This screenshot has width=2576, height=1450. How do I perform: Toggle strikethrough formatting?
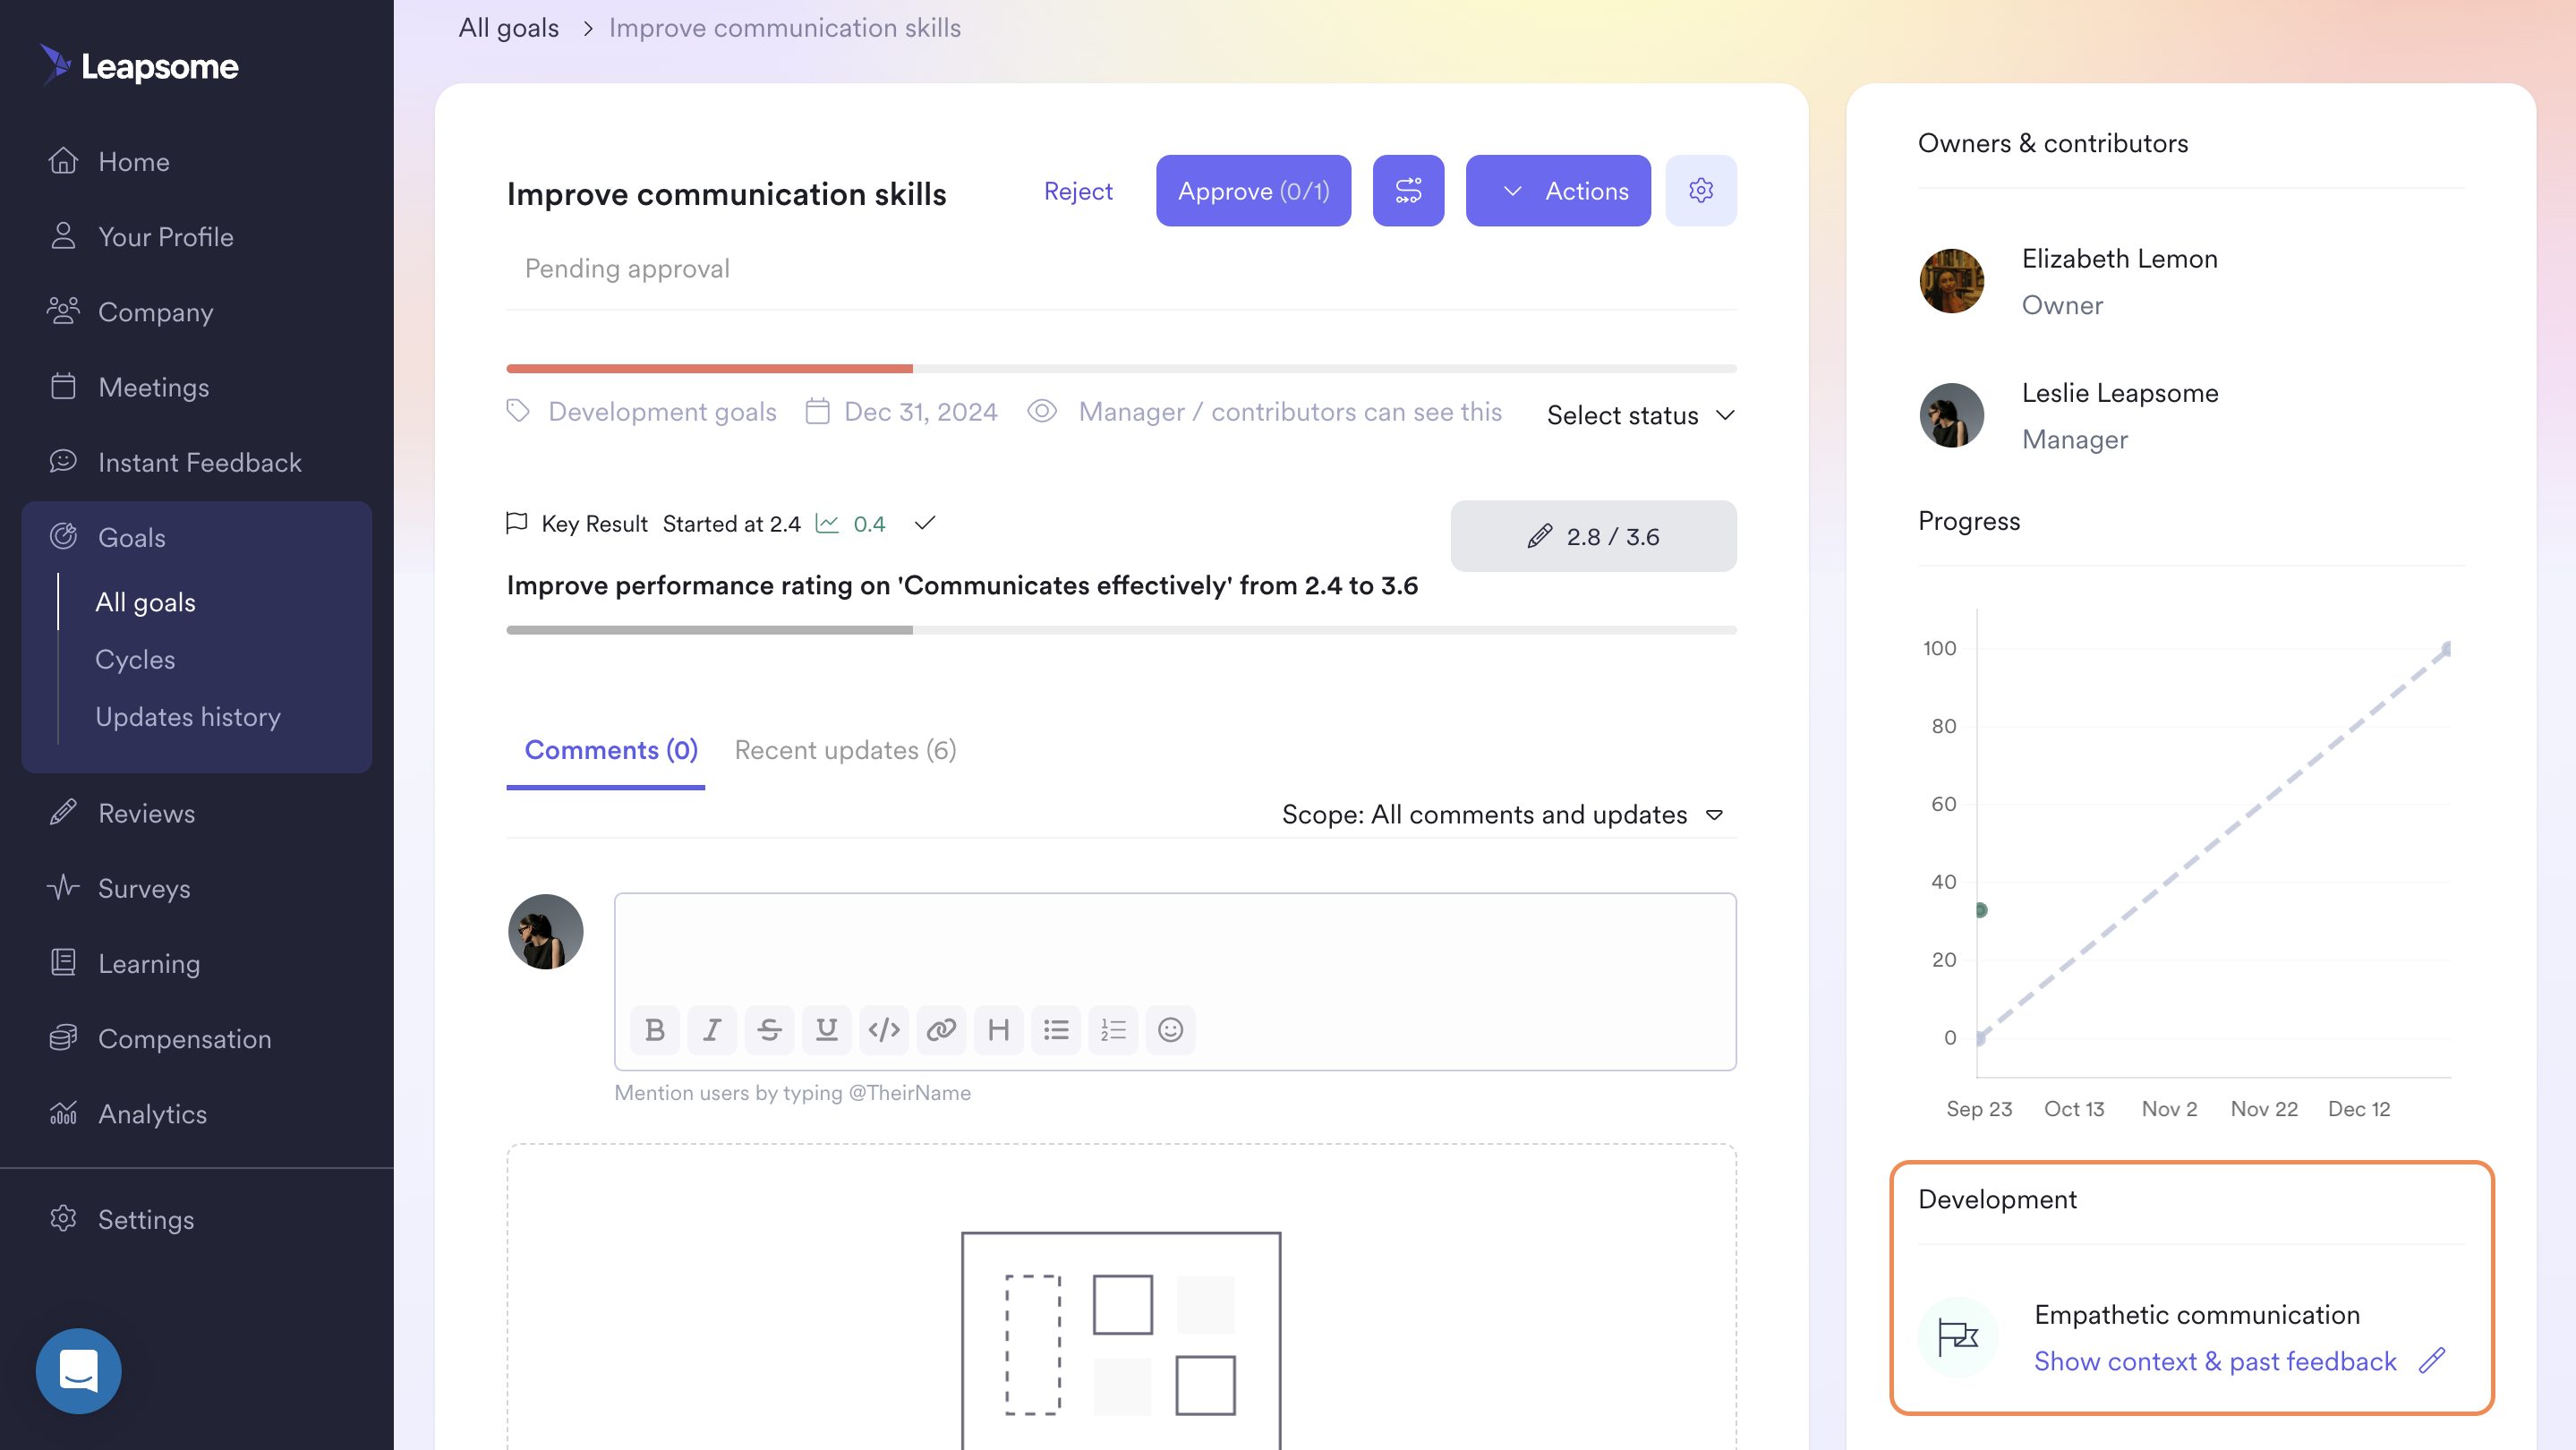769,1029
